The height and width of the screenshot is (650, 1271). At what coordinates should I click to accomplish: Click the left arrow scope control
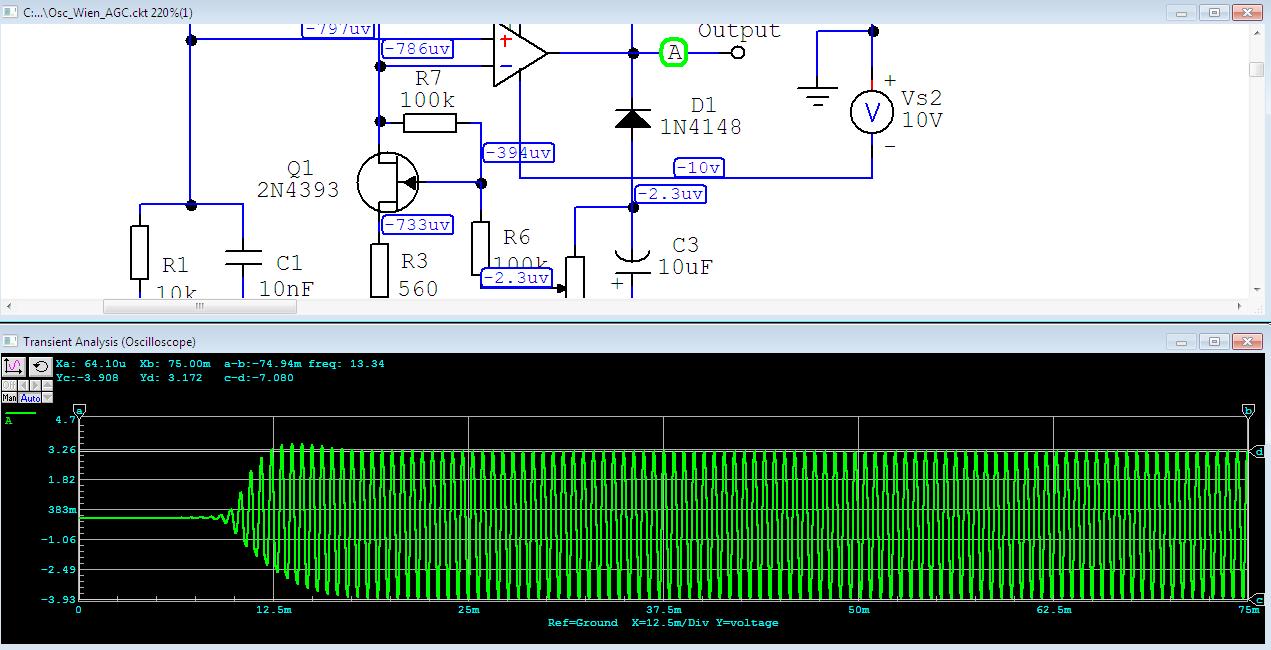tap(23, 385)
